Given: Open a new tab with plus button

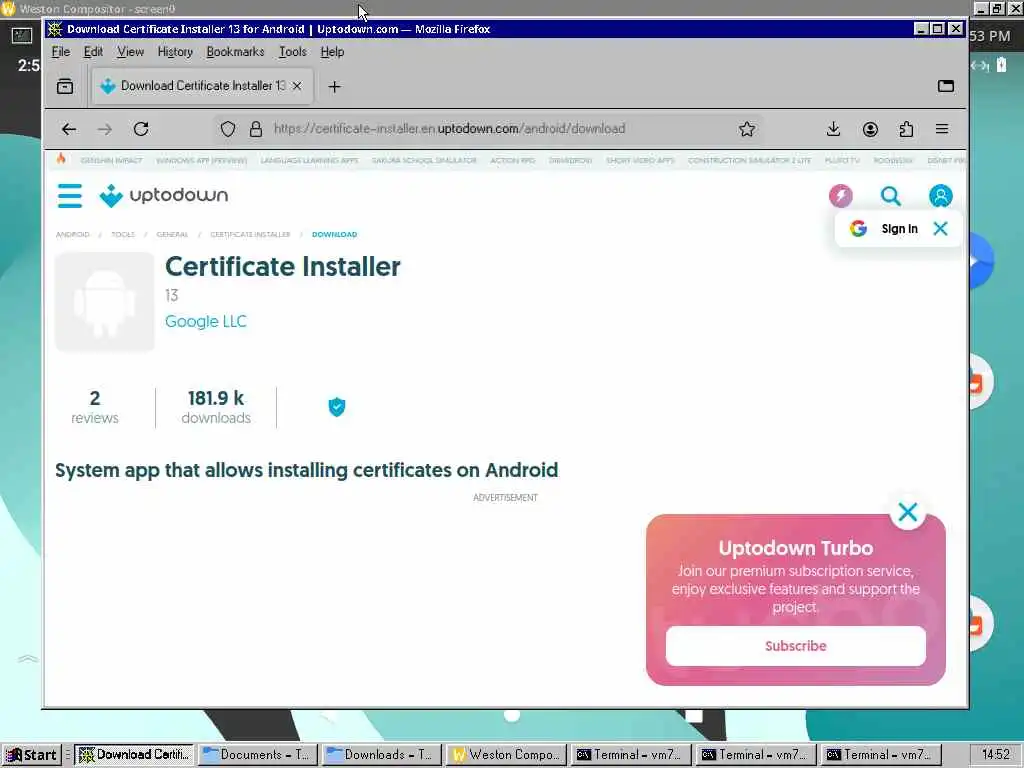Looking at the screenshot, I should click(x=334, y=87).
